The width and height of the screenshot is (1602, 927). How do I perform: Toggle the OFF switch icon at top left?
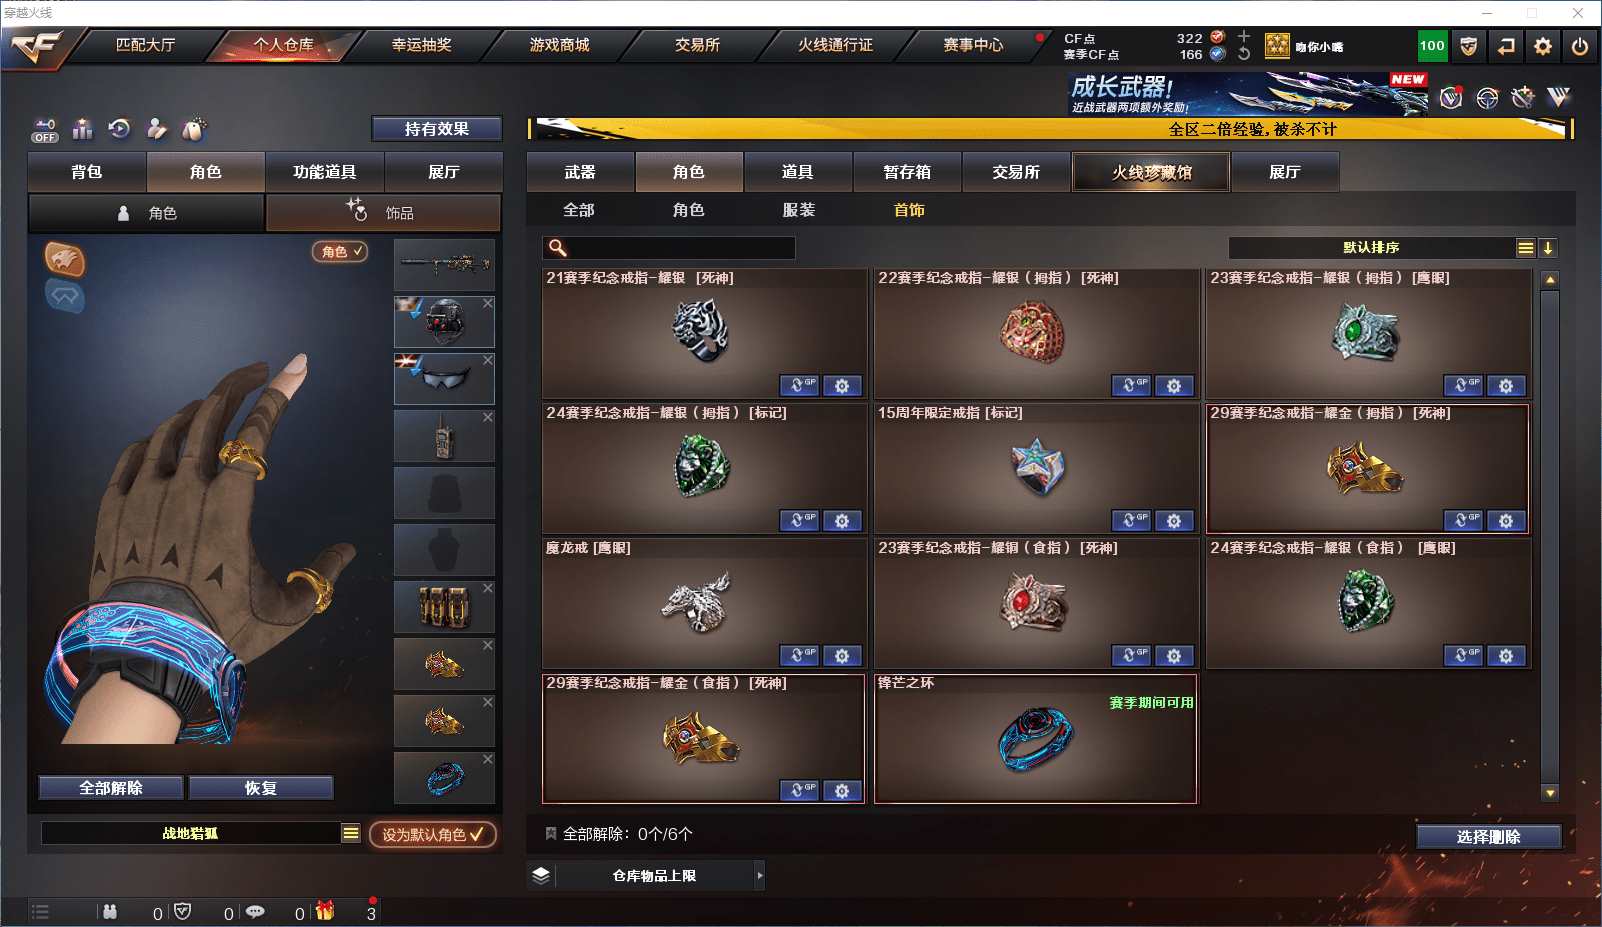point(45,130)
